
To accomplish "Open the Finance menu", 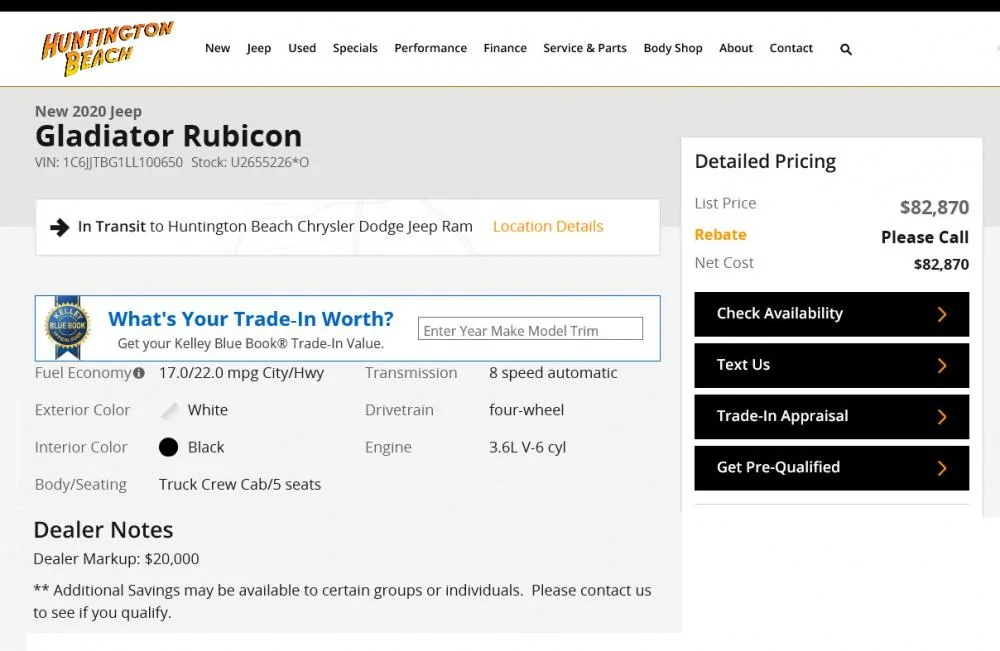I will [505, 48].
